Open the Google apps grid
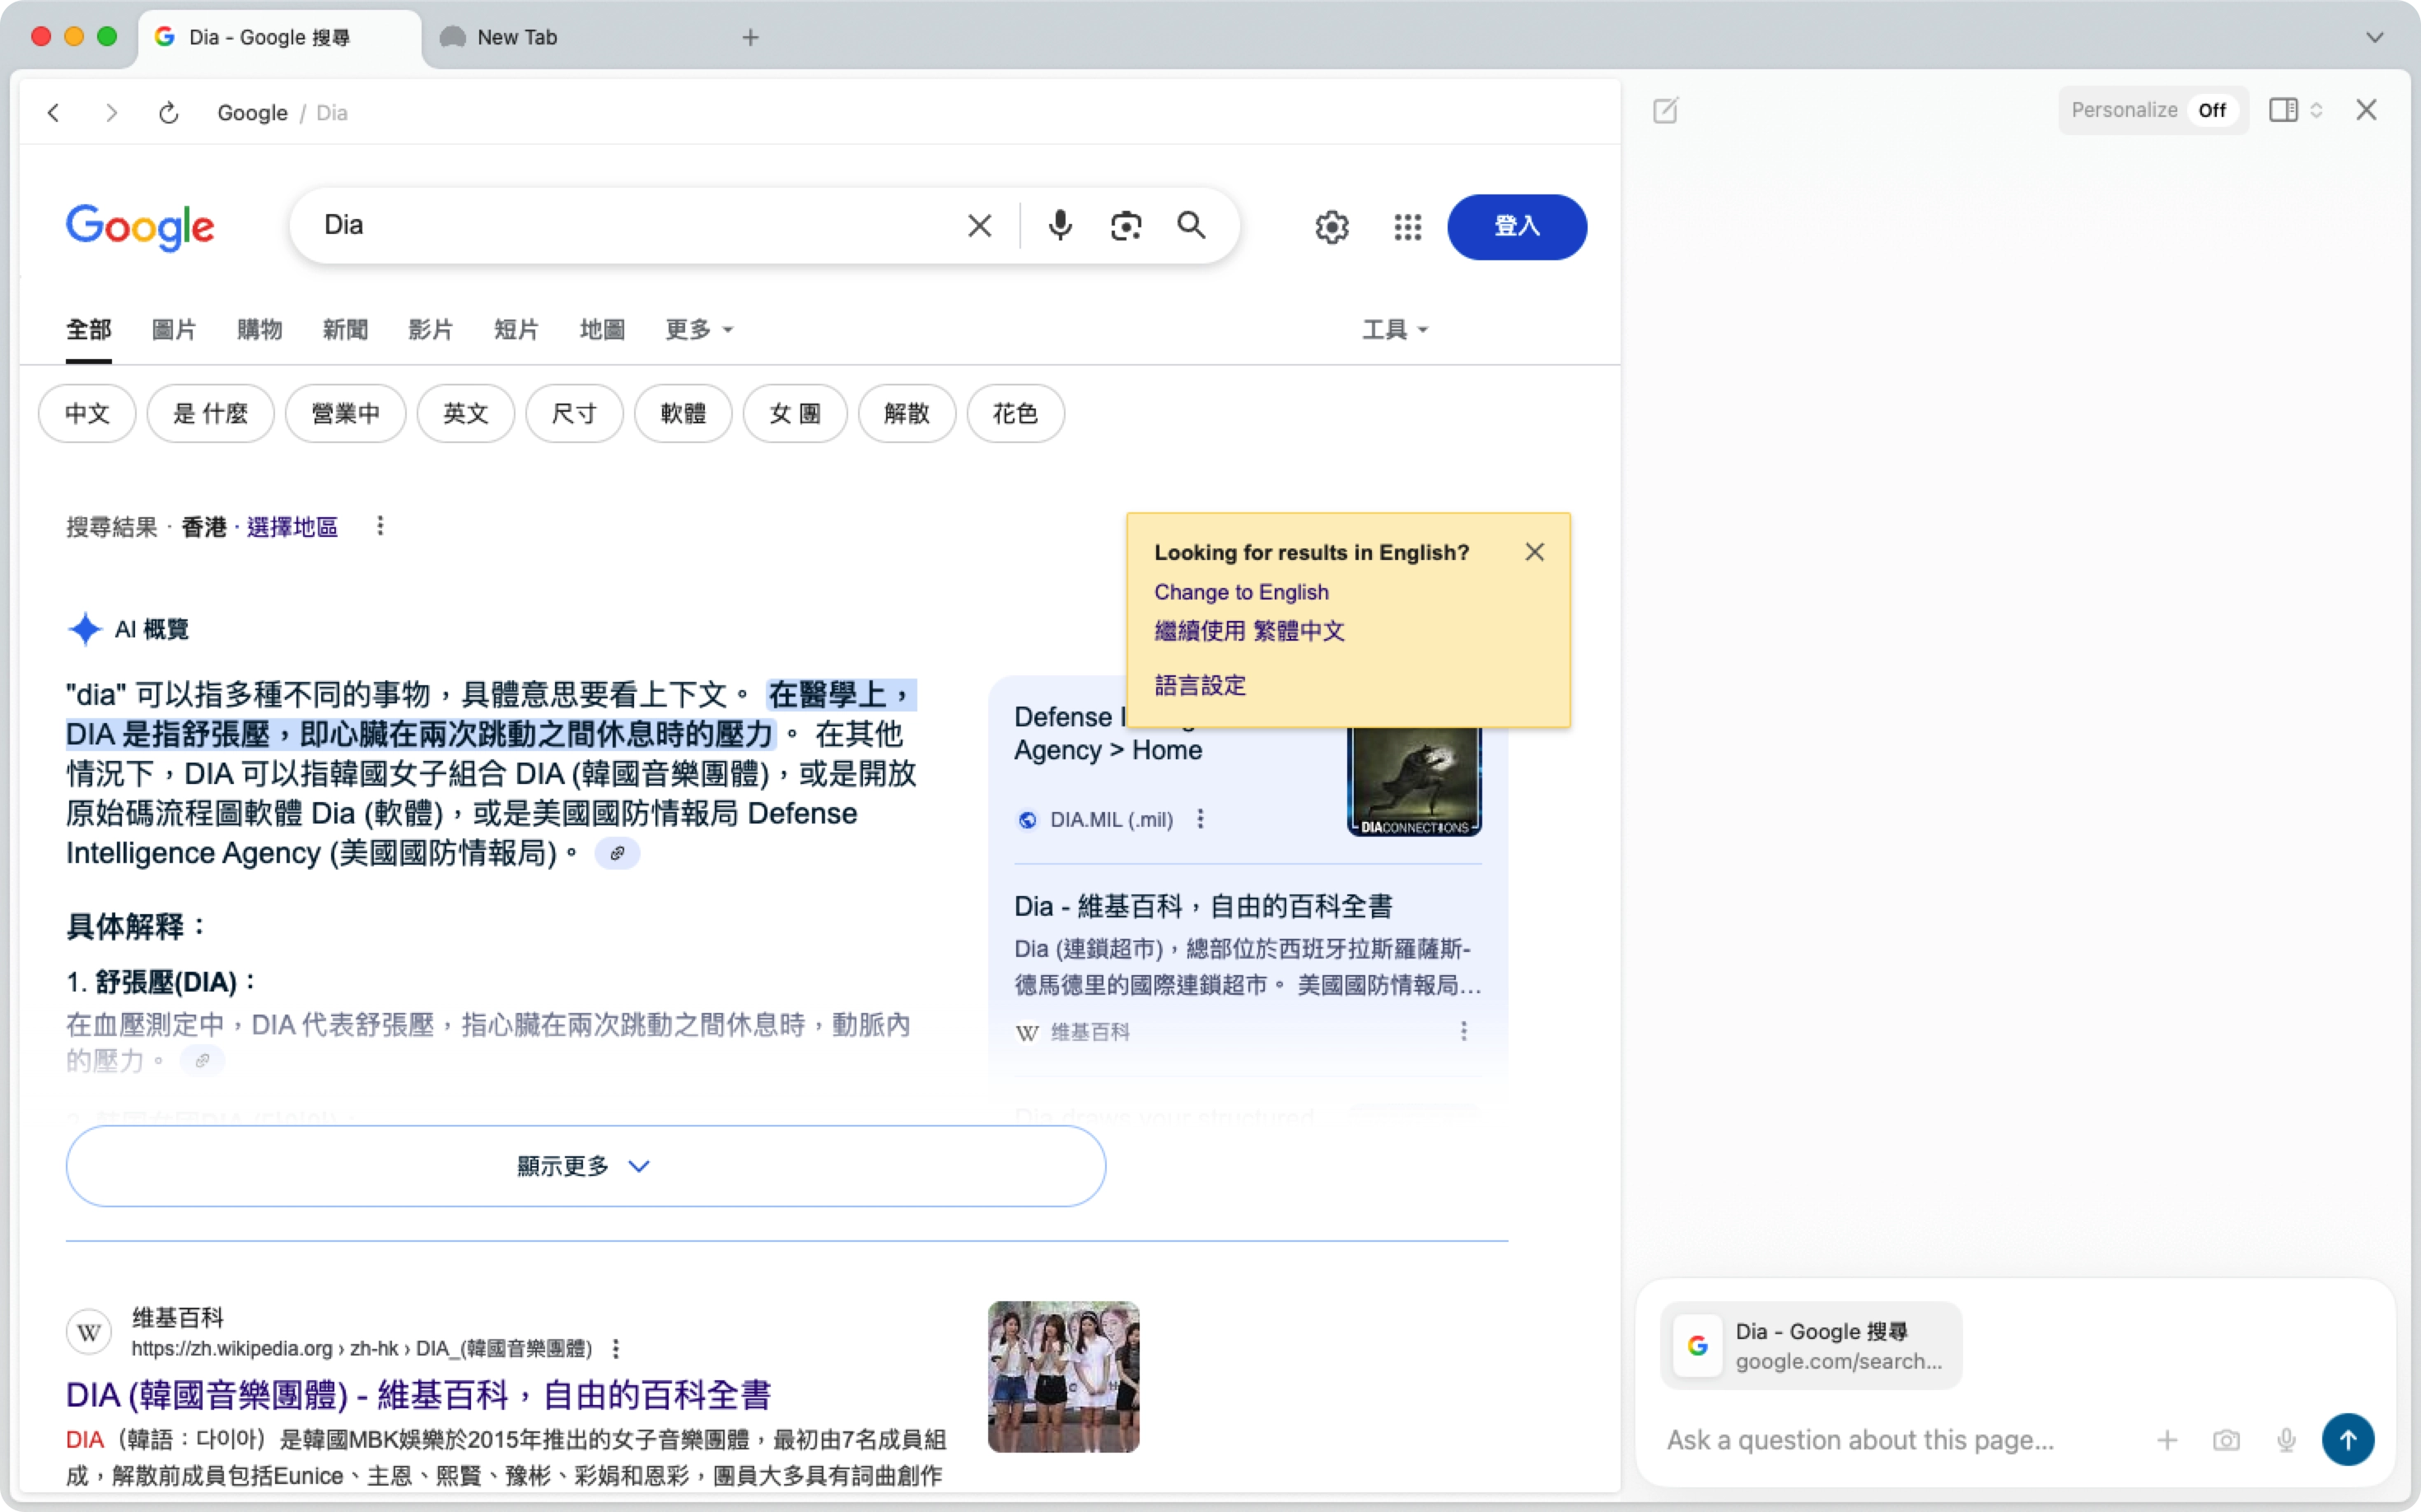Viewport: 2421px width, 1512px height. click(x=1407, y=227)
